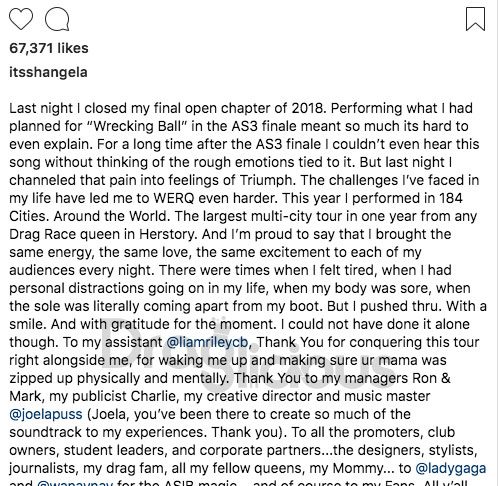
Task: Open the @liamrileycb mention
Action: click(207, 342)
